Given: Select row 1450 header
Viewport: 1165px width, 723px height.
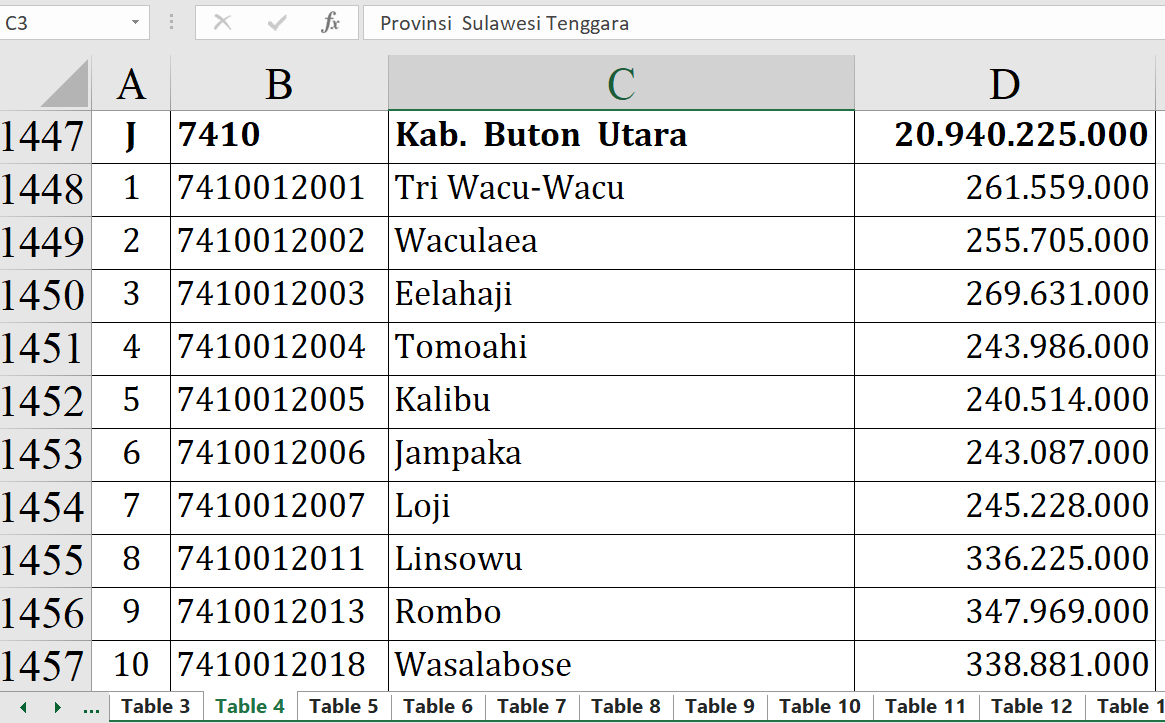Looking at the screenshot, I should click(44, 295).
